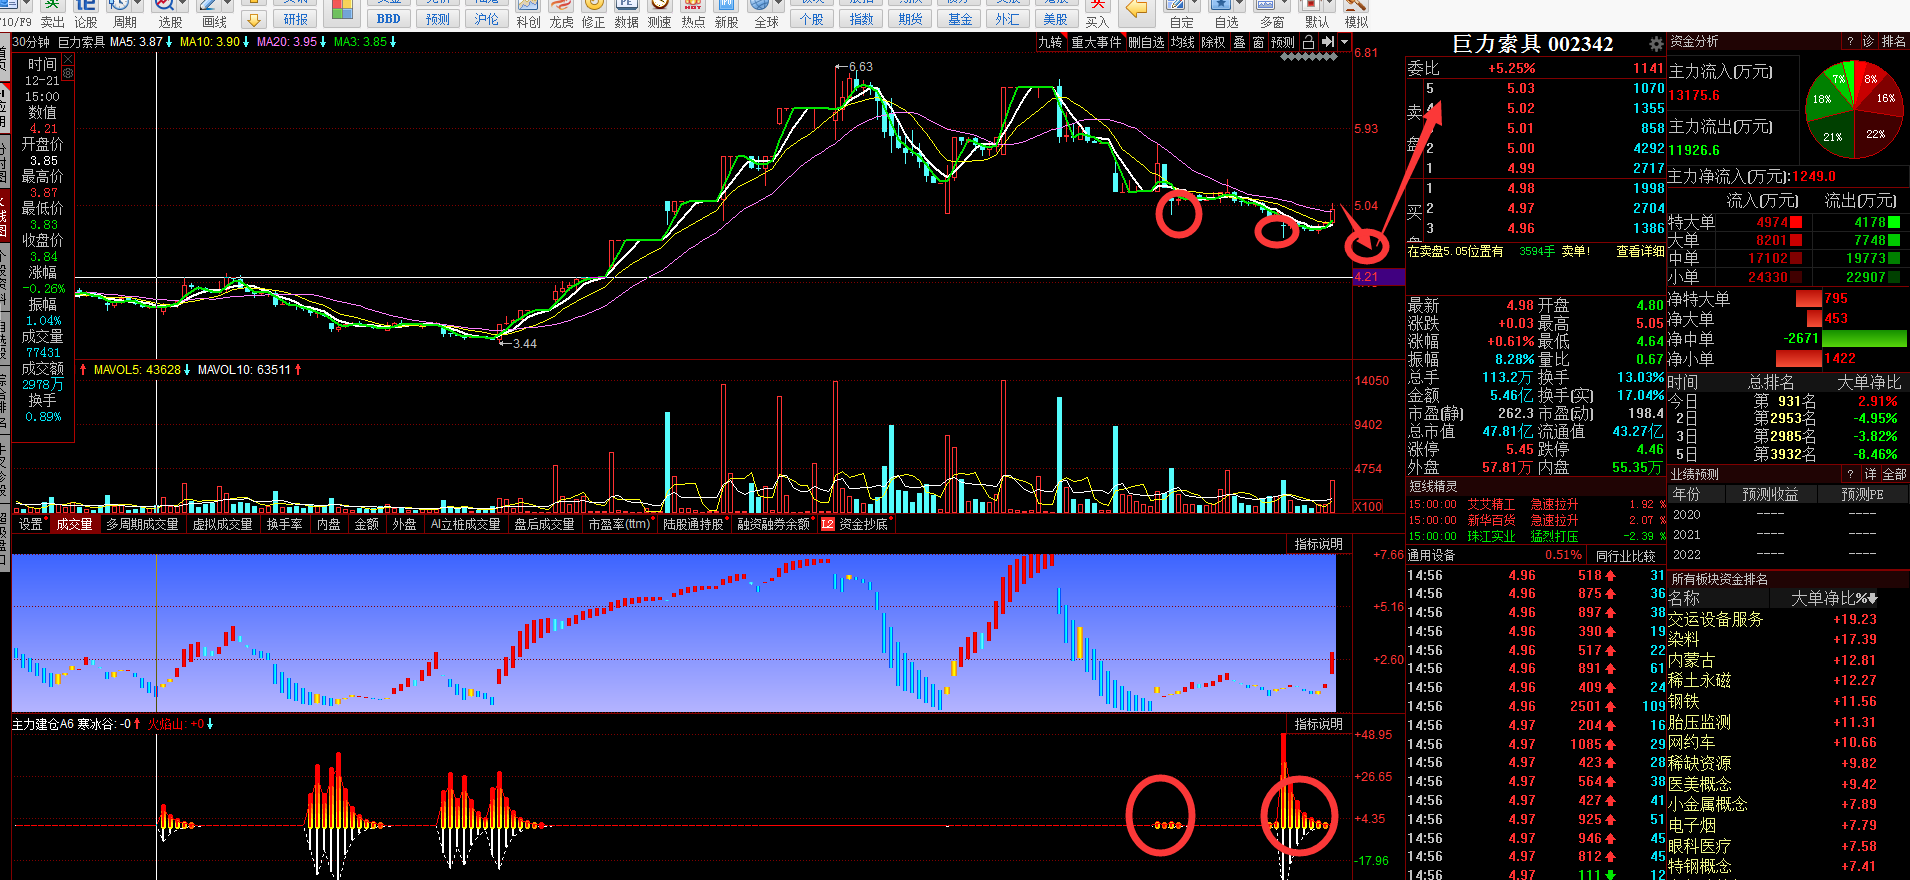Click the 排名 button in 资金分析 header
Image resolution: width=1910 pixels, height=880 pixels.
pos(1893,42)
